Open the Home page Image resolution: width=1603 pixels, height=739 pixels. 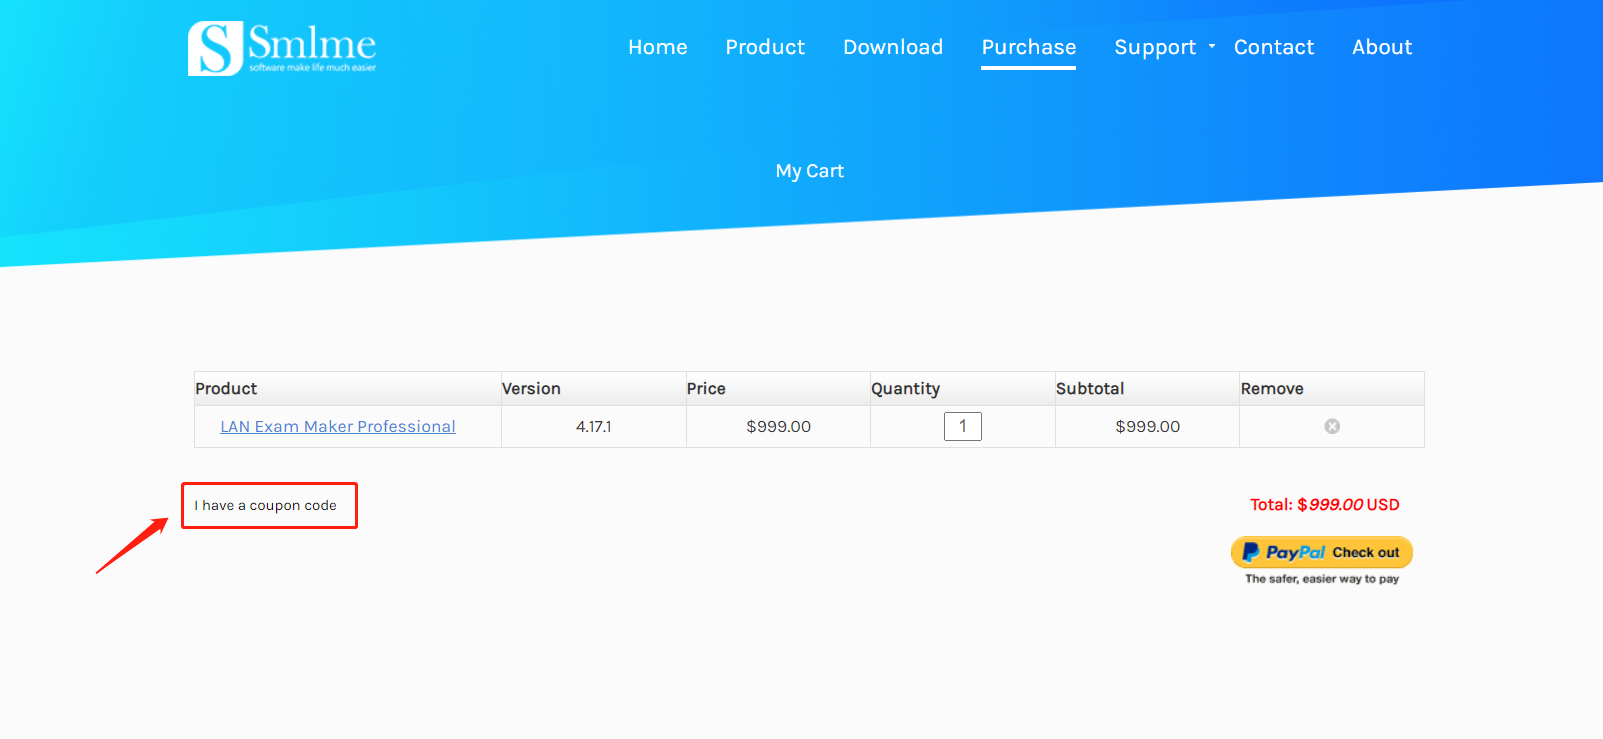[658, 47]
